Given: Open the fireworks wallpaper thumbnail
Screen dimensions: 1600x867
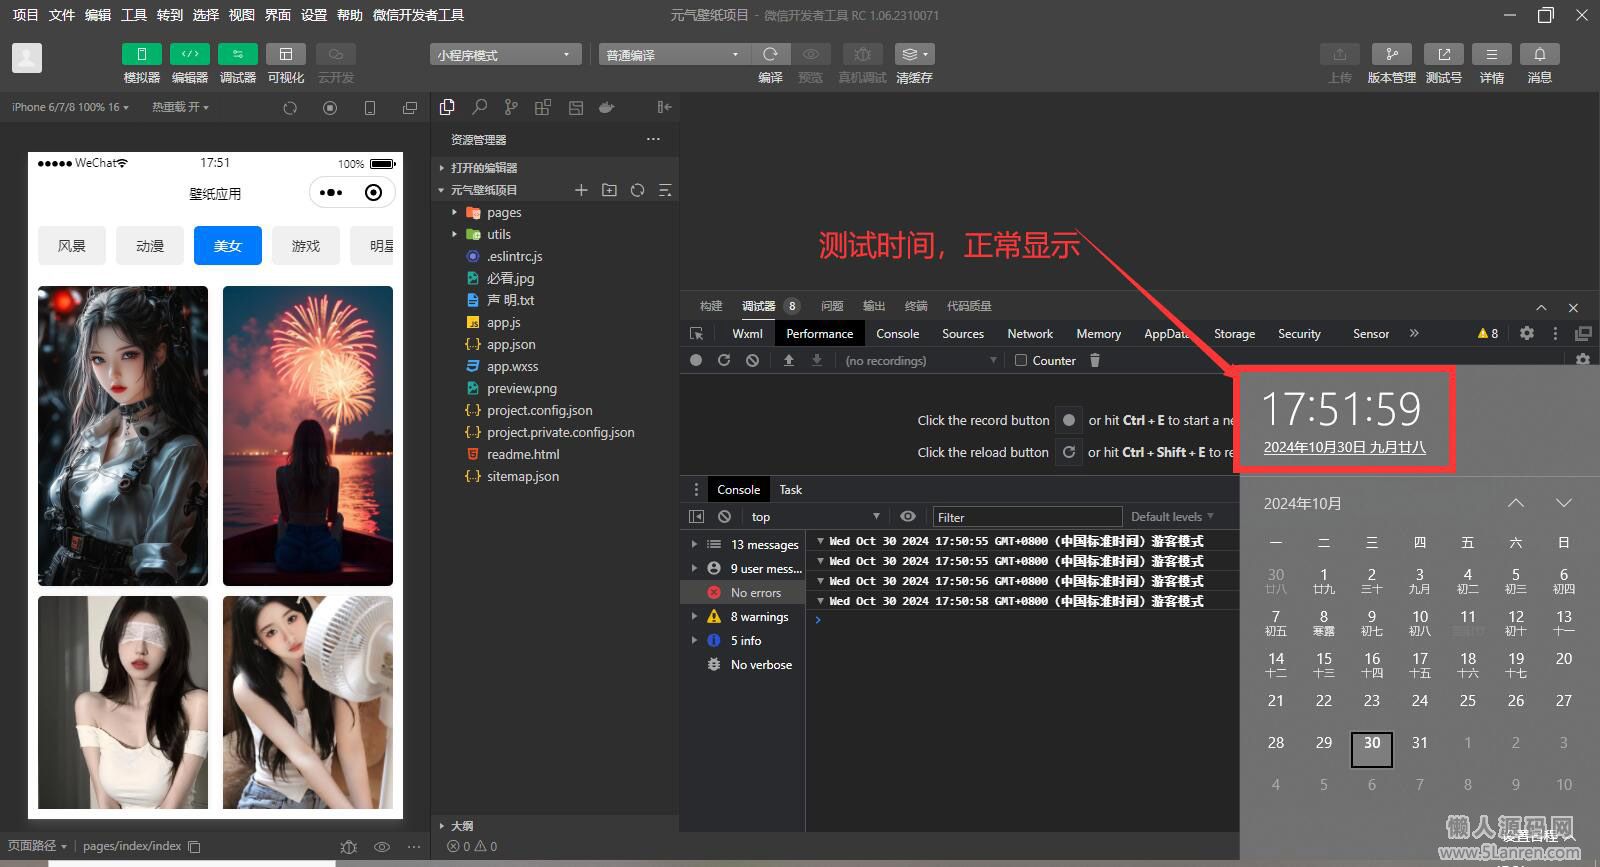Looking at the screenshot, I should [x=308, y=436].
